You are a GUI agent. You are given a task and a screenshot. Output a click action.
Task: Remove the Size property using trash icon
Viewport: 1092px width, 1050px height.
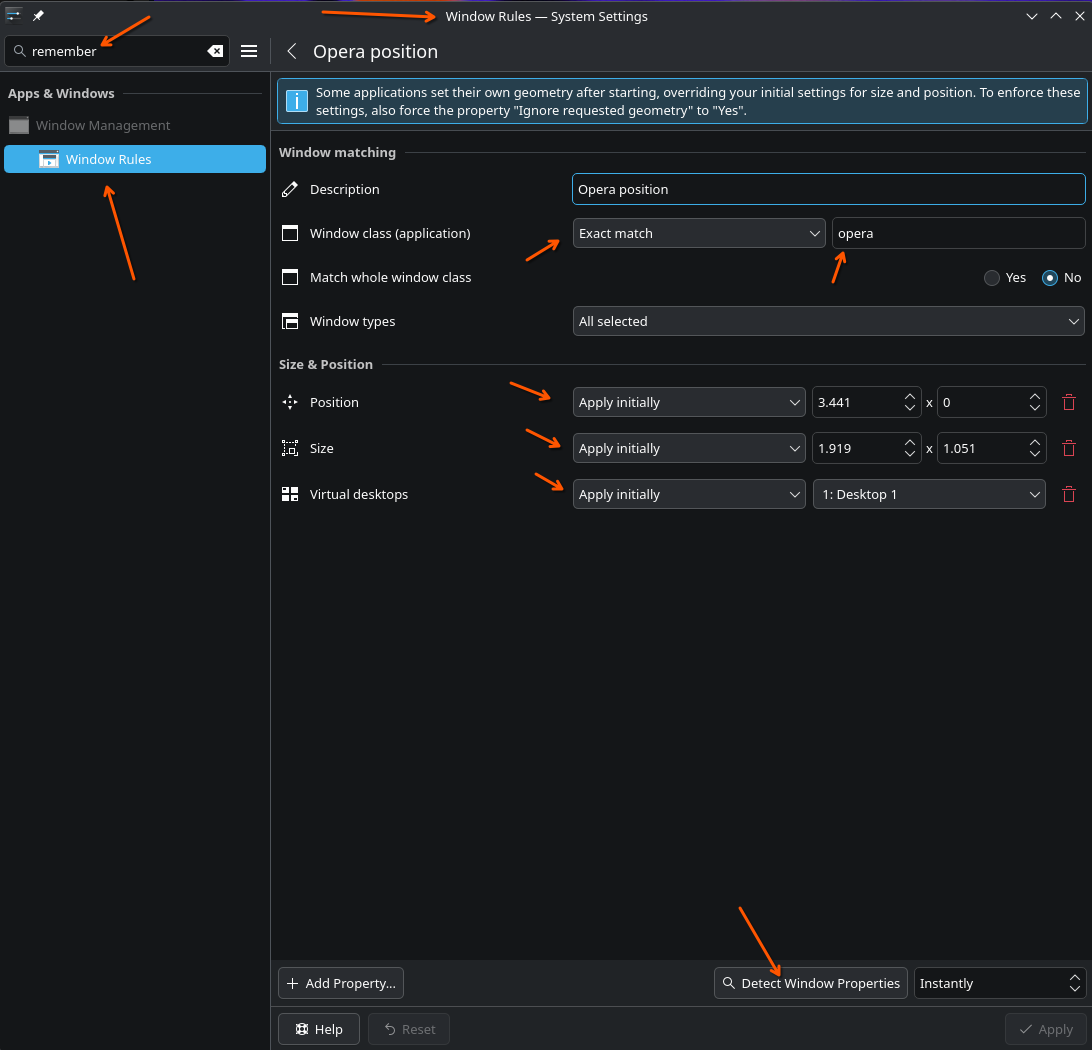coord(1068,449)
